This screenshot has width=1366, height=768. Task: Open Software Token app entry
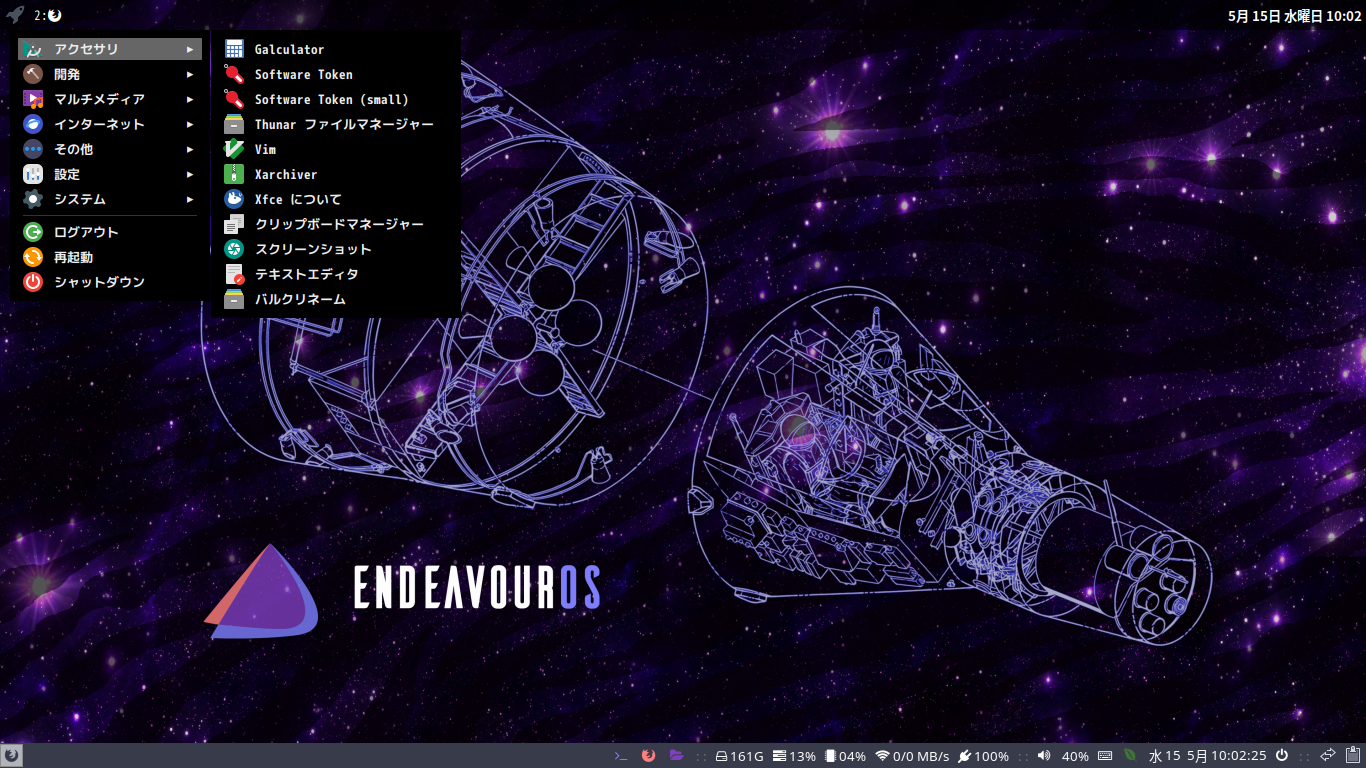[x=335, y=74]
